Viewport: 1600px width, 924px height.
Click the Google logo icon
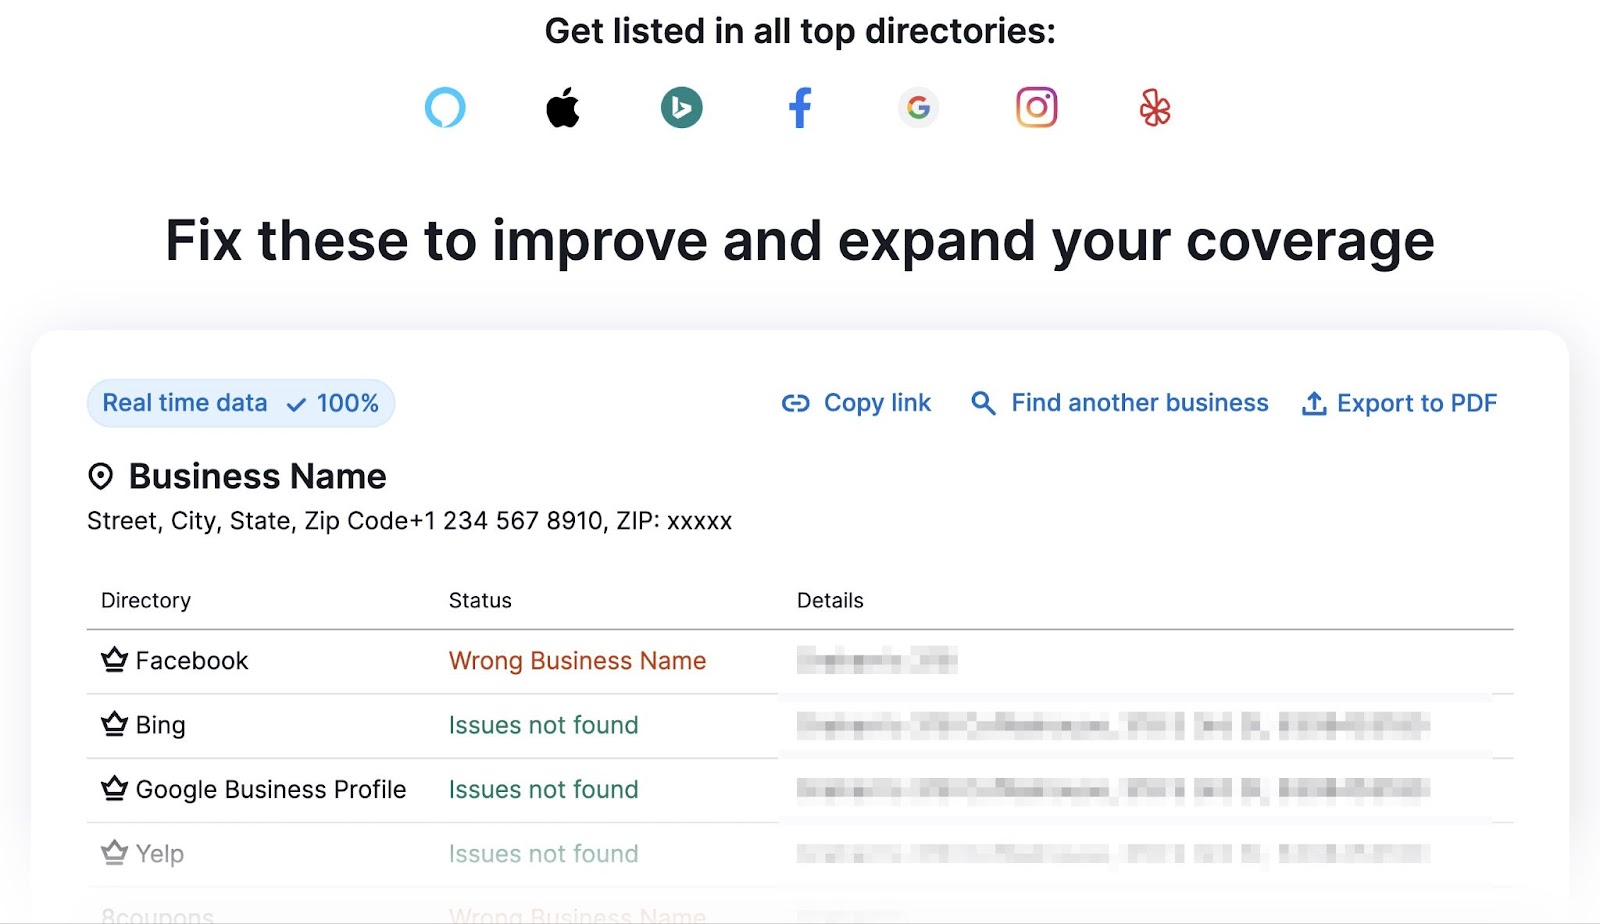(x=917, y=106)
